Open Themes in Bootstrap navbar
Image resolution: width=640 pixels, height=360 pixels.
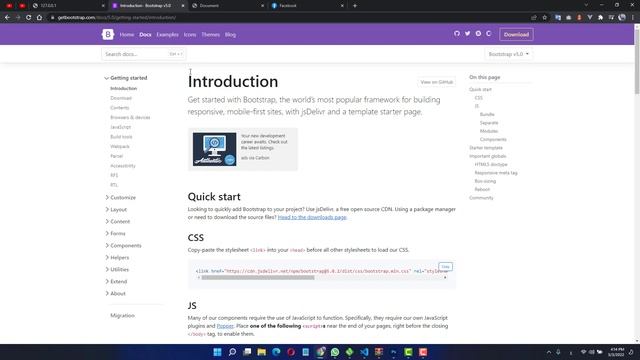211,35
